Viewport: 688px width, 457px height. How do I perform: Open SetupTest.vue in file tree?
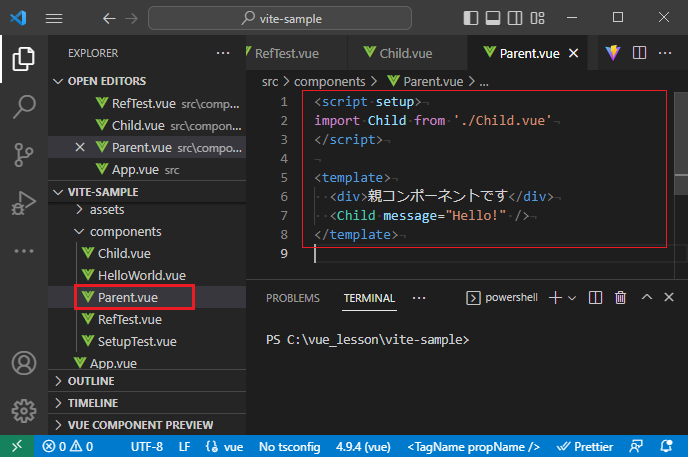[x=147, y=341]
